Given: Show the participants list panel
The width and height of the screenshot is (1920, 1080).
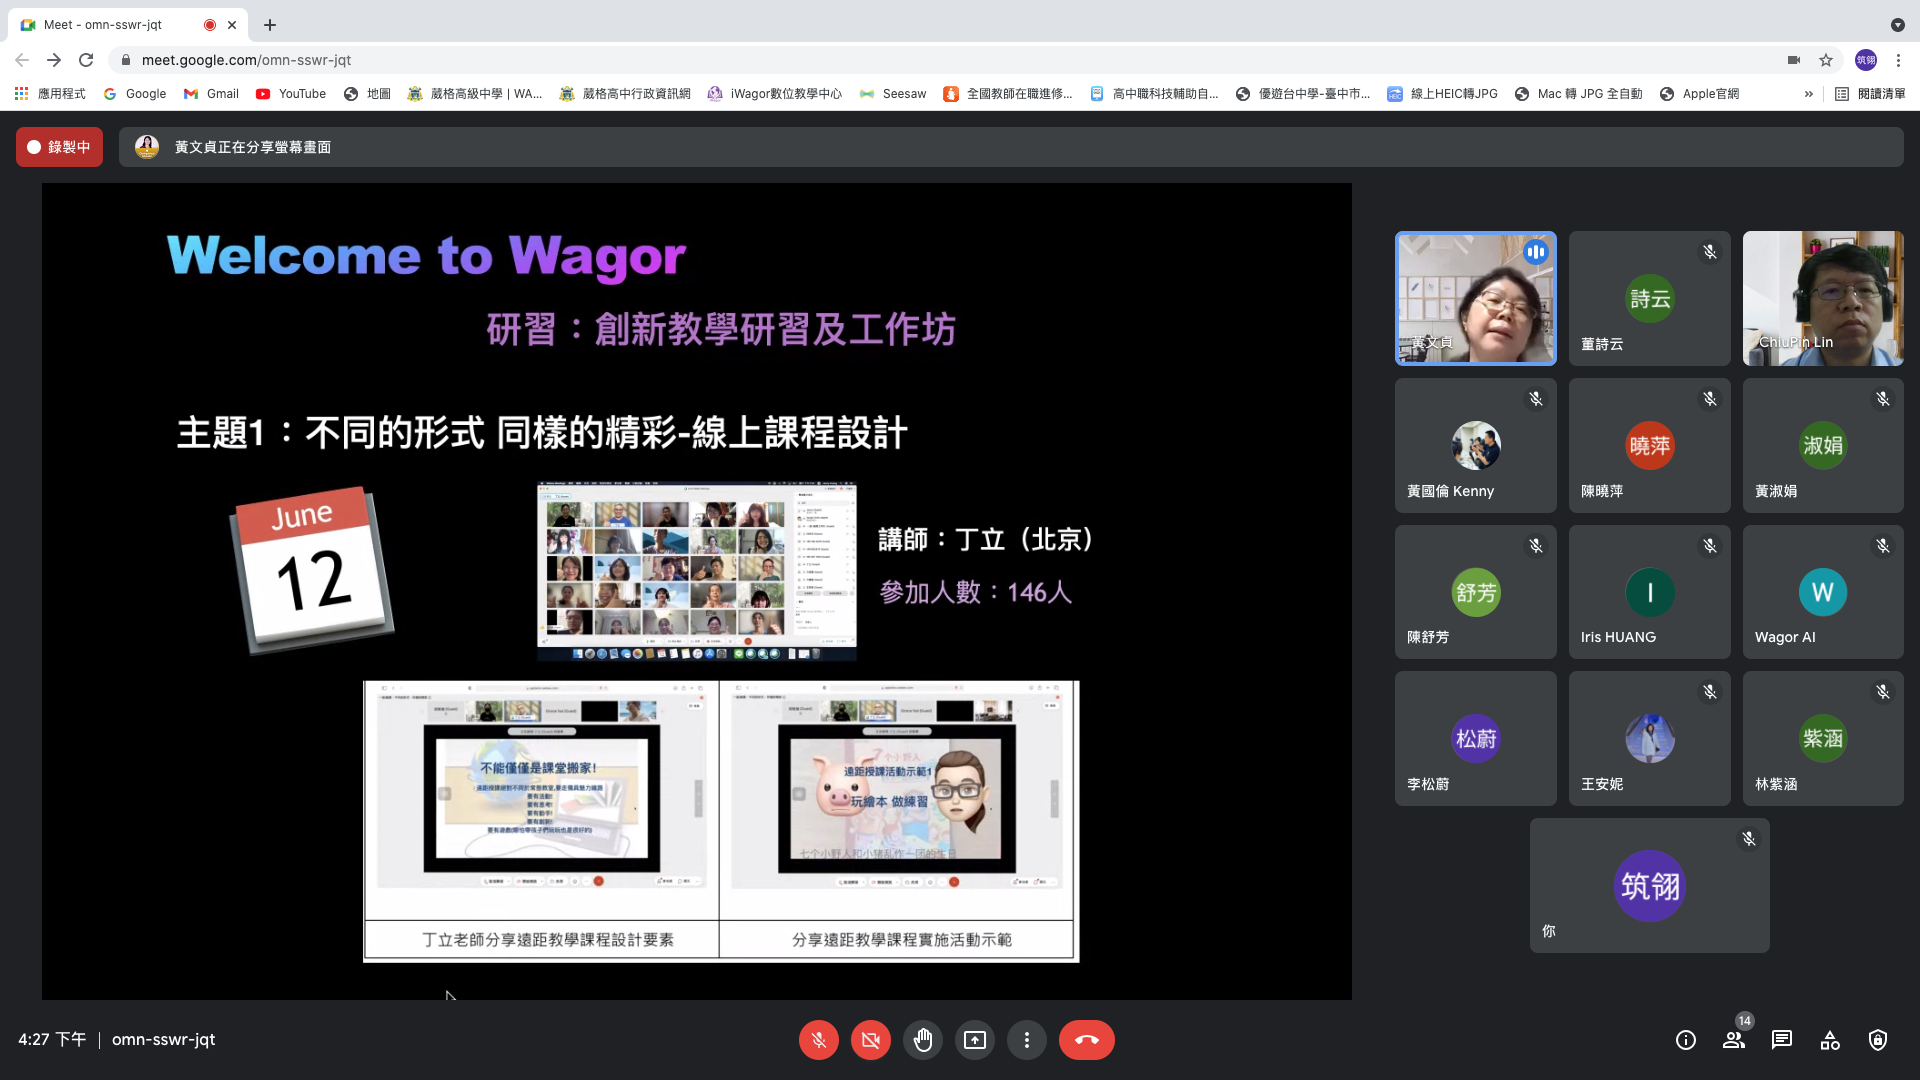Looking at the screenshot, I should 1734,1040.
